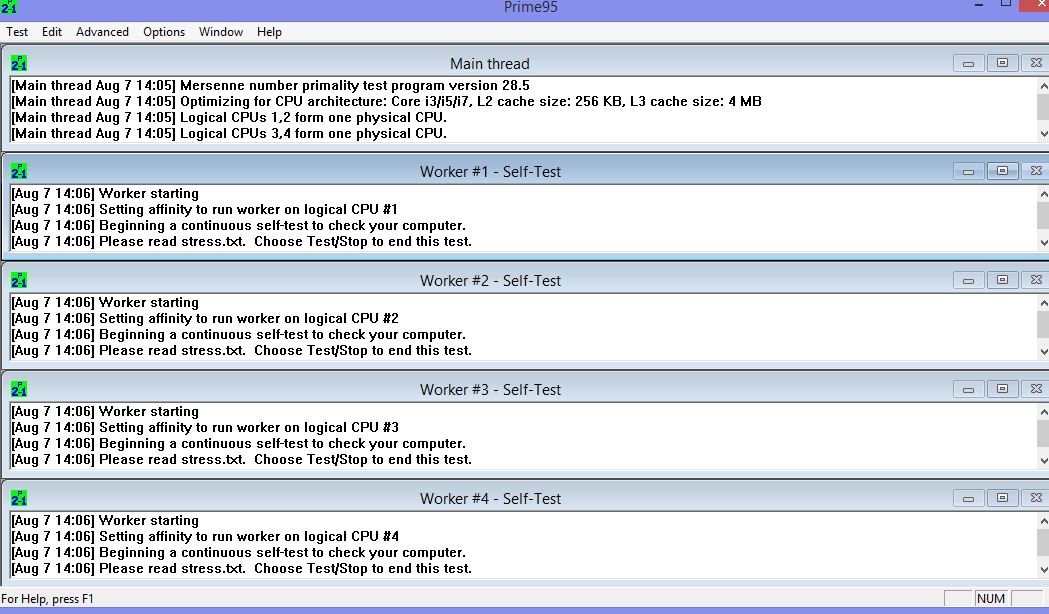Click 'Setting affinity' line for logical CPU #1

point(204,209)
